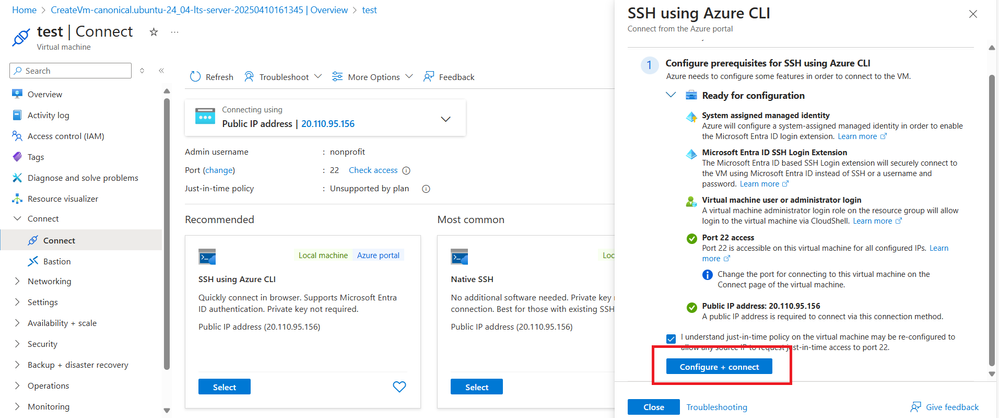The height and width of the screenshot is (418, 999).
Task: Click the Refresh icon in toolbar
Action: [195, 77]
